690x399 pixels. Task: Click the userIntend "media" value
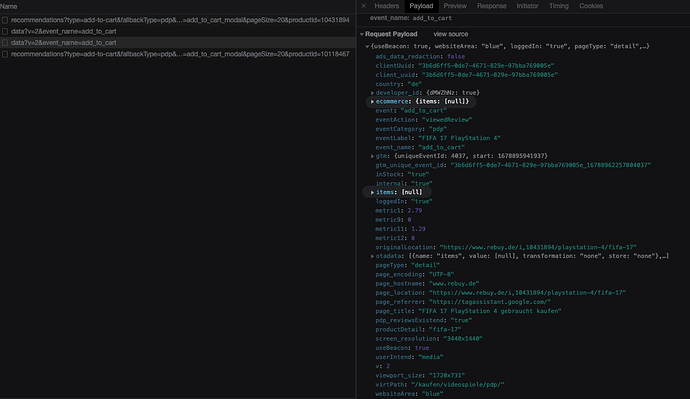point(431,357)
